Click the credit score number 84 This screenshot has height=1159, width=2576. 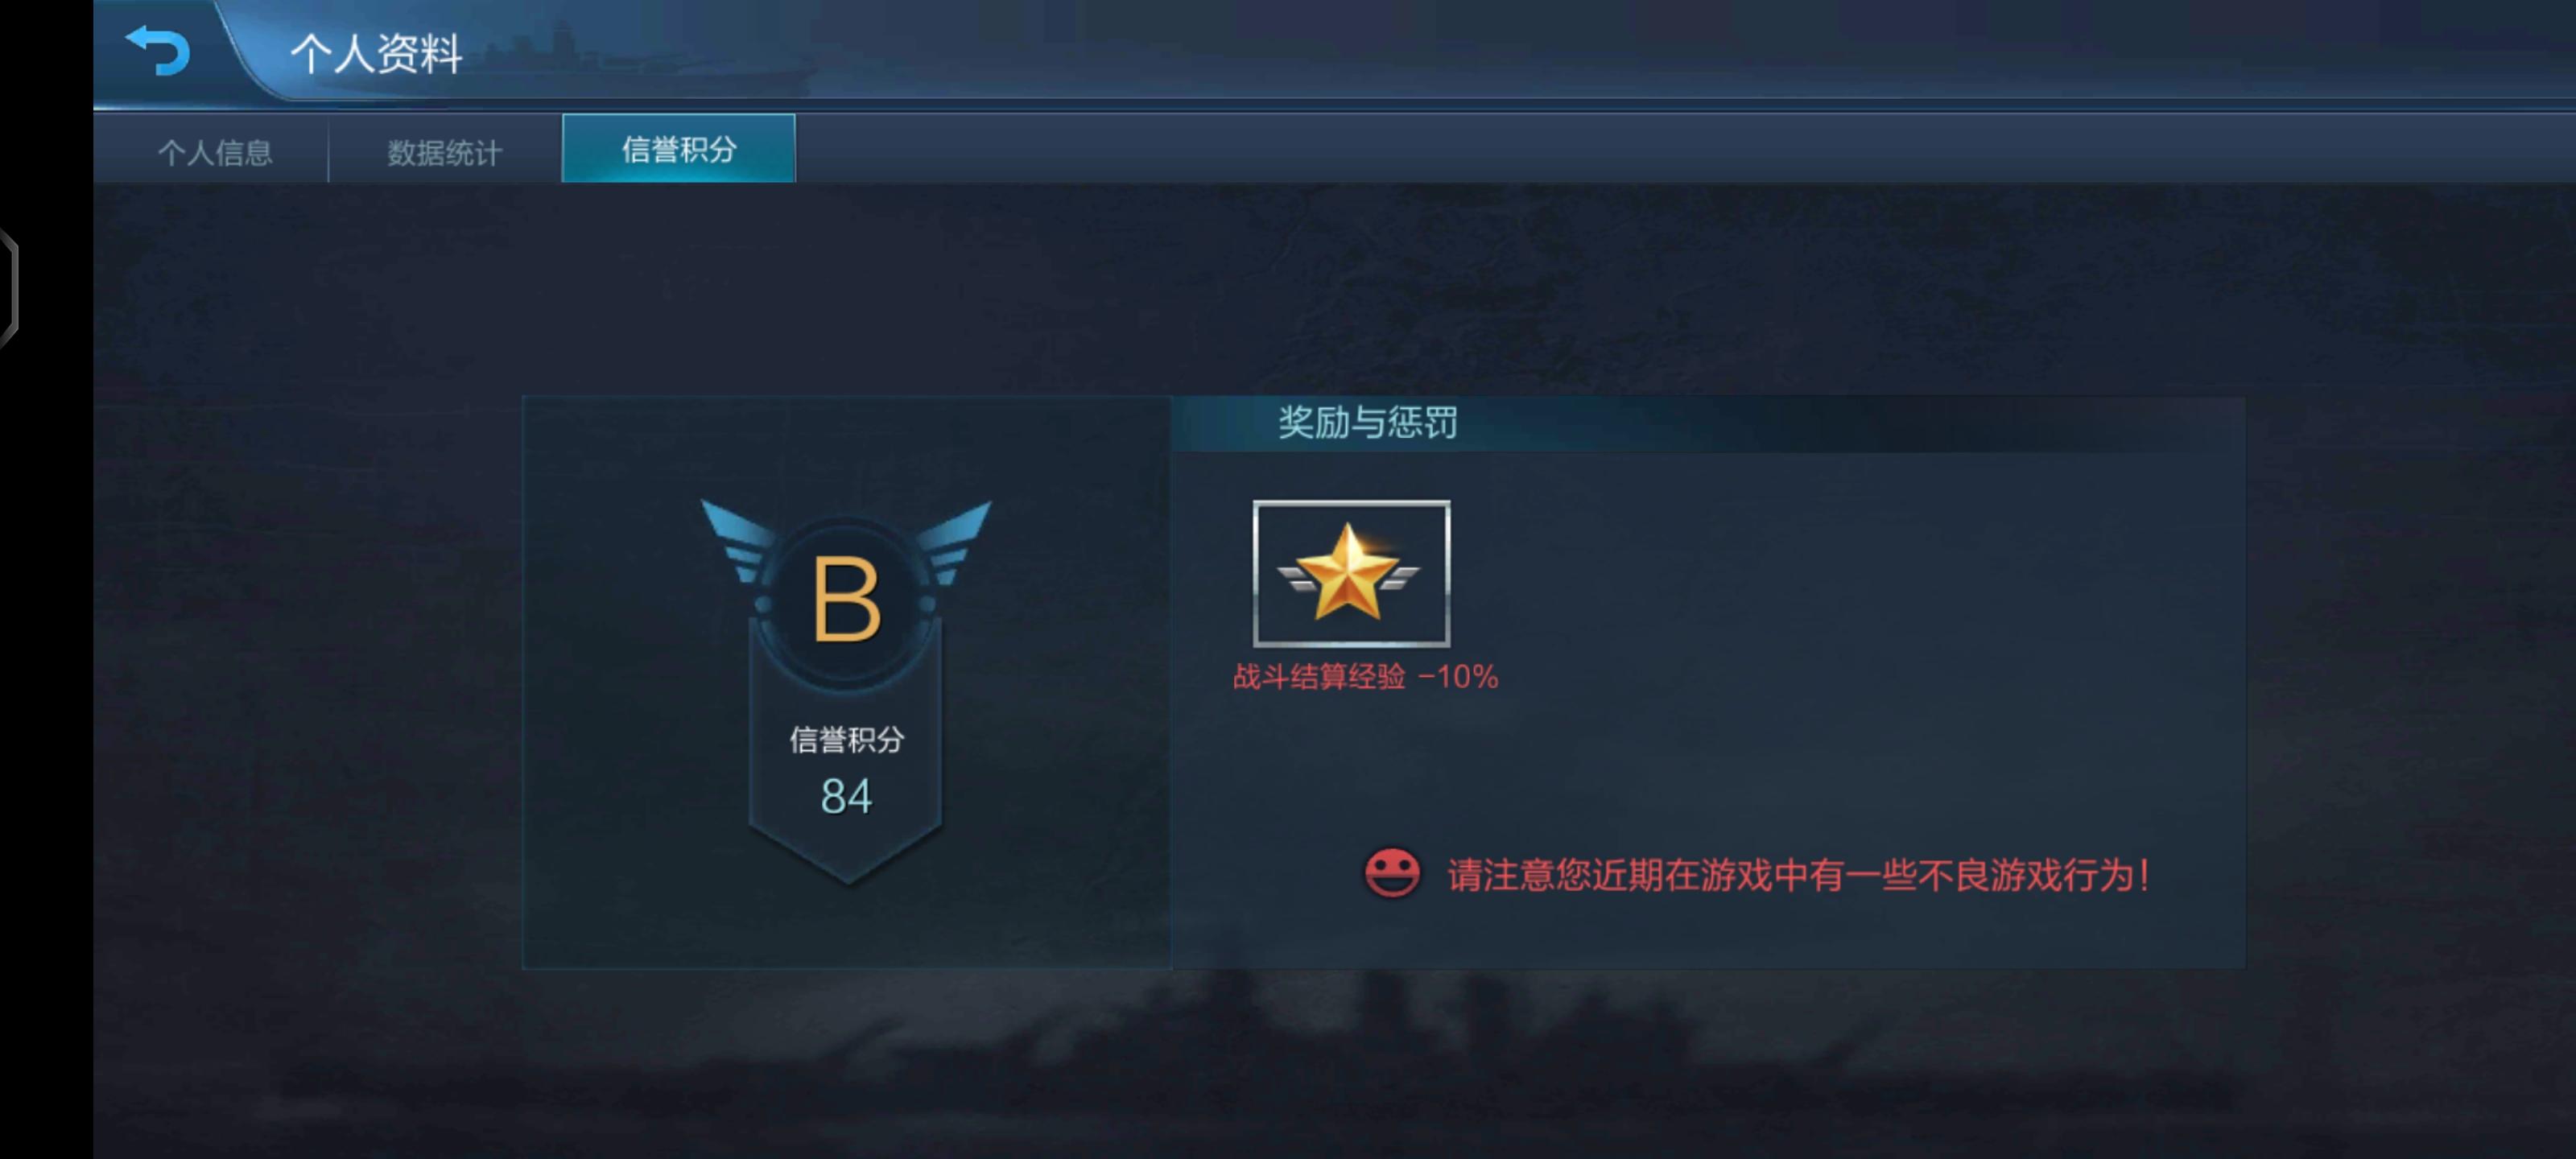(846, 796)
